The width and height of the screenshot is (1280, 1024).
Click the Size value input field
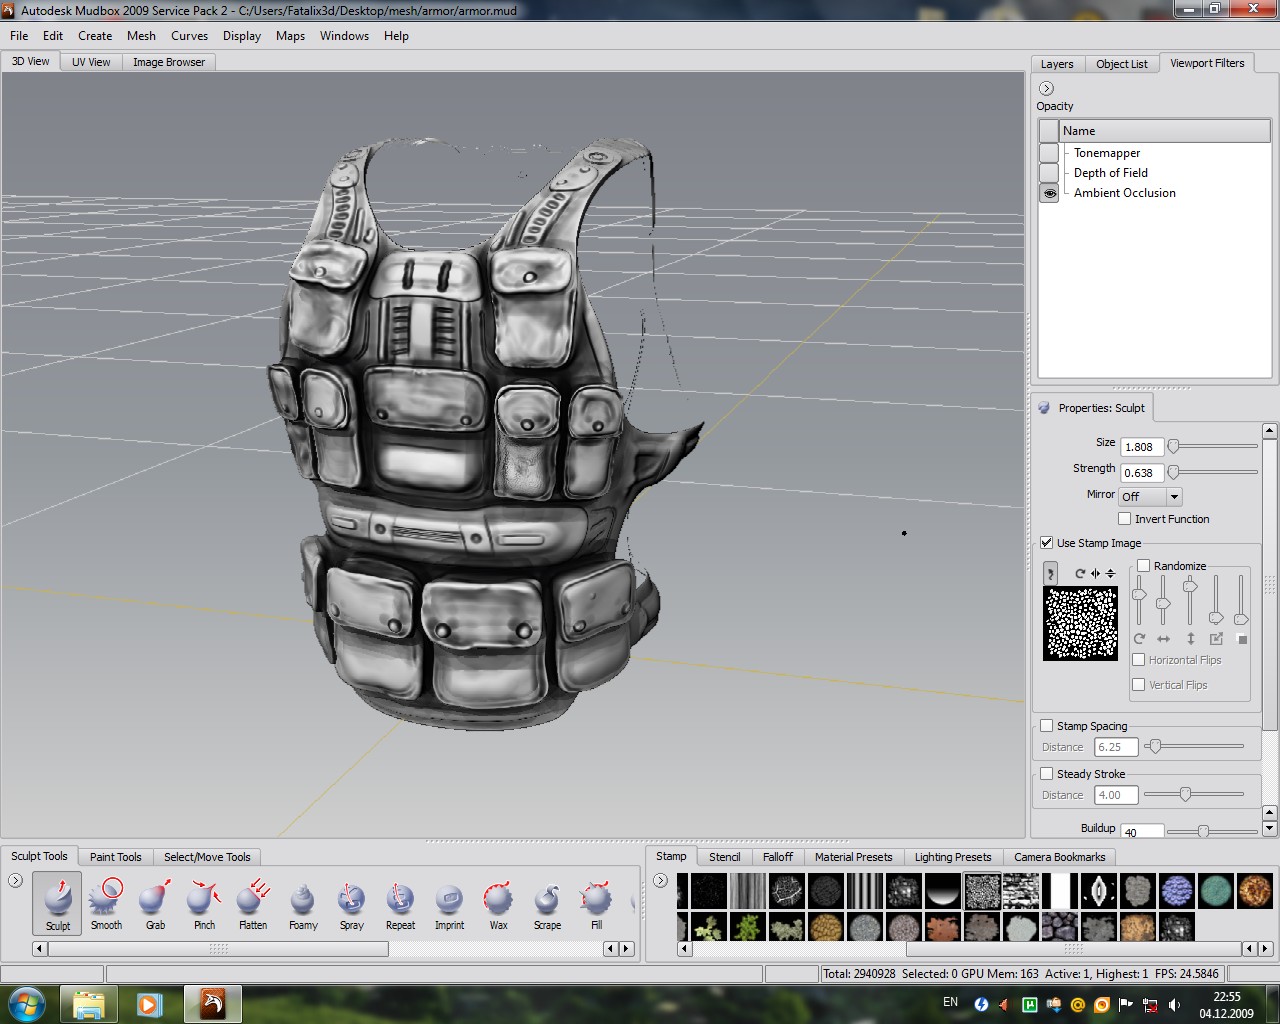click(1141, 447)
